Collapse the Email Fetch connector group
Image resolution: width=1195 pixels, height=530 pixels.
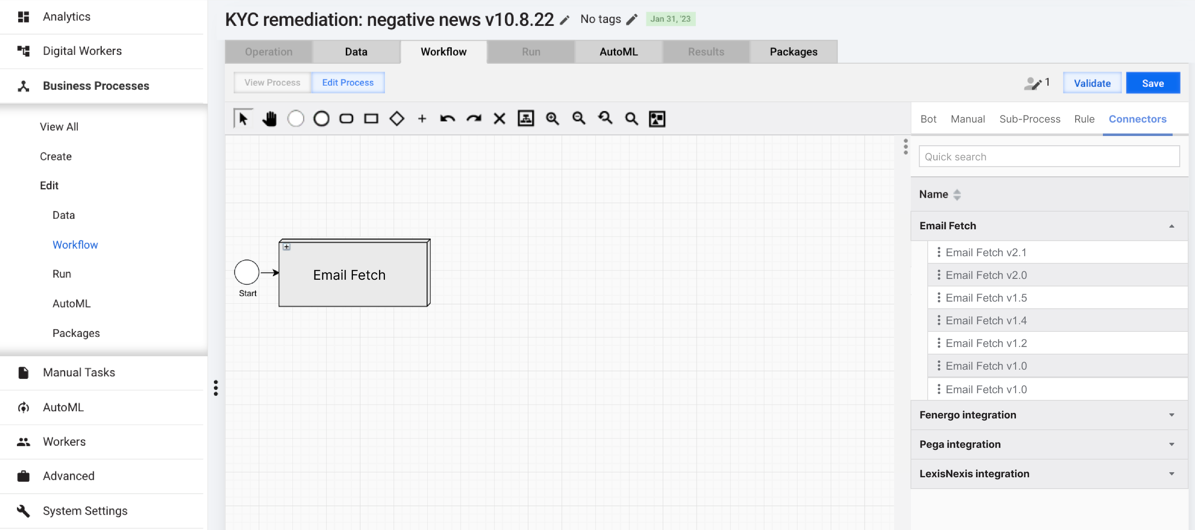tap(1171, 226)
